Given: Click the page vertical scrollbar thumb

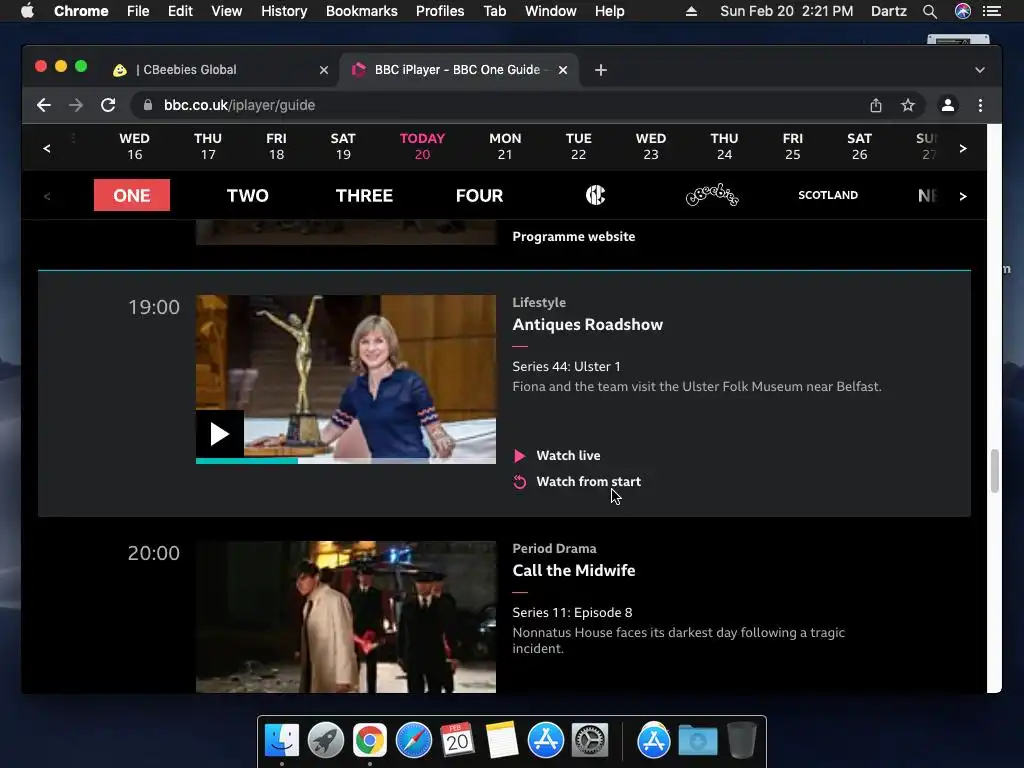Looking at the screenshot, I should (994, 471).
